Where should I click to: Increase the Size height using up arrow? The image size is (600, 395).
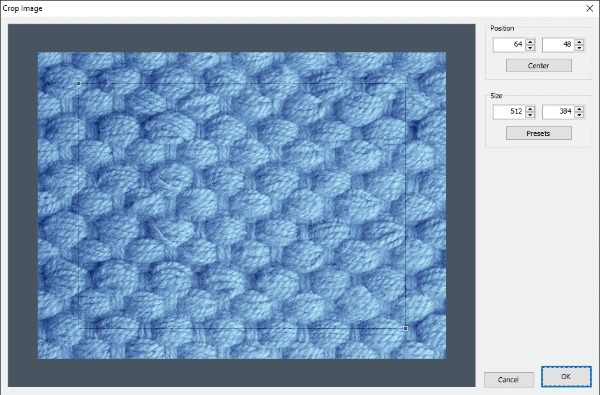pos(579,109)
